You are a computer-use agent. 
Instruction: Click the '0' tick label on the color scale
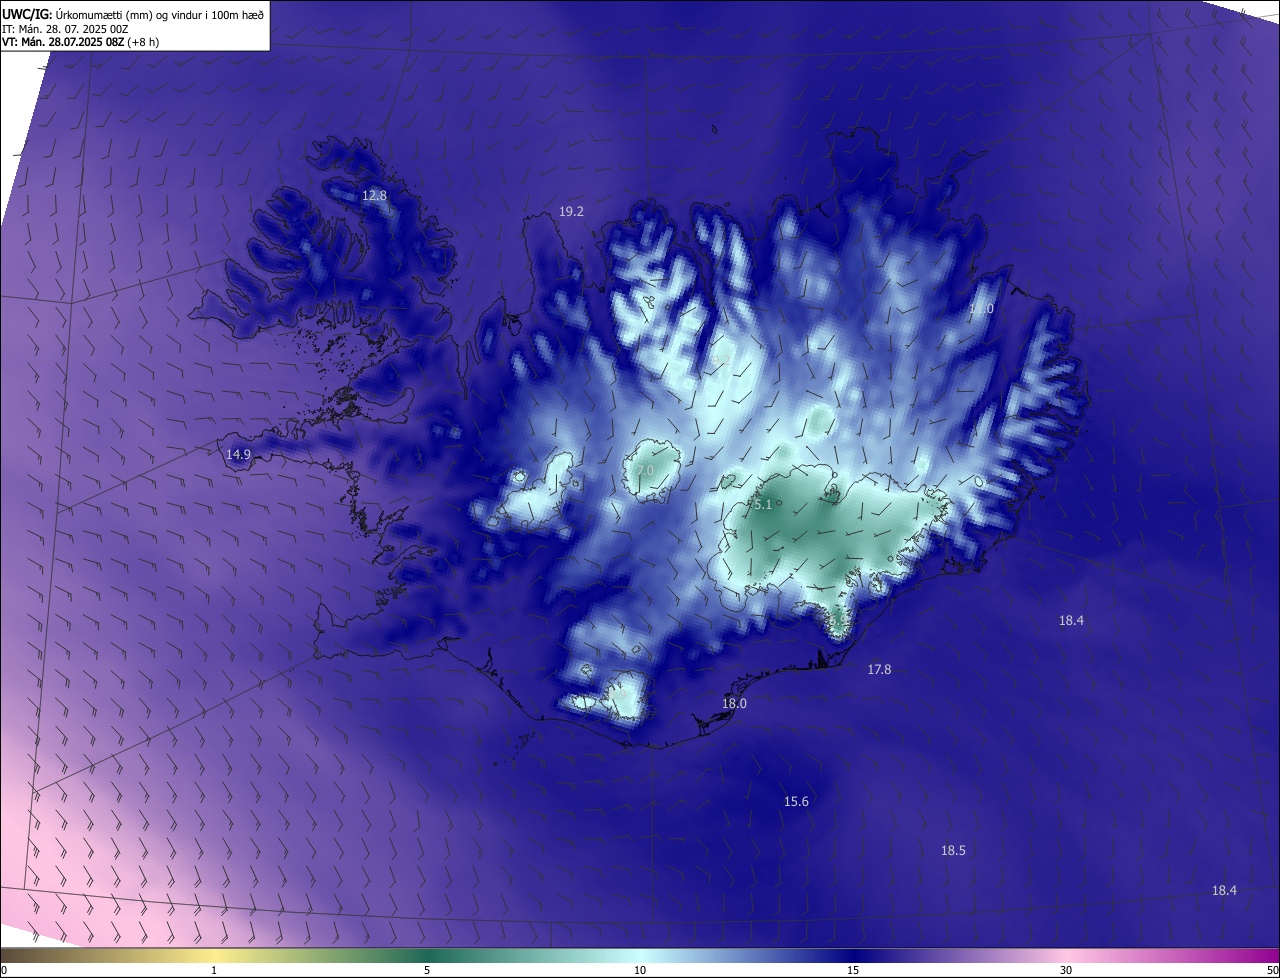4,970
